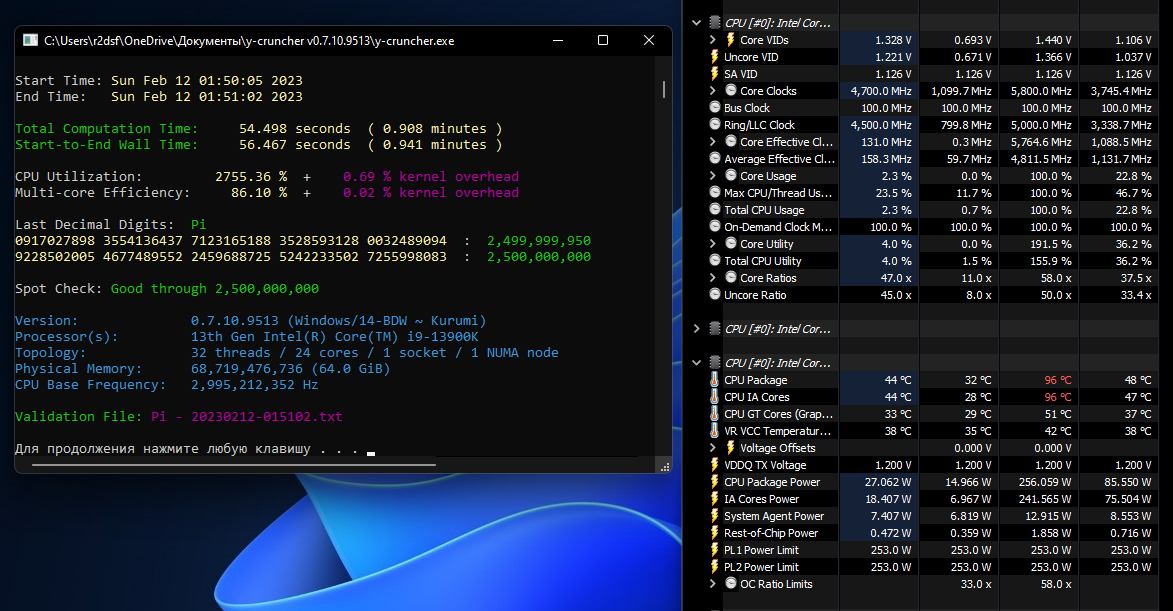Click the 2,500,000,000 digit position label

click(x=539, y=257)
